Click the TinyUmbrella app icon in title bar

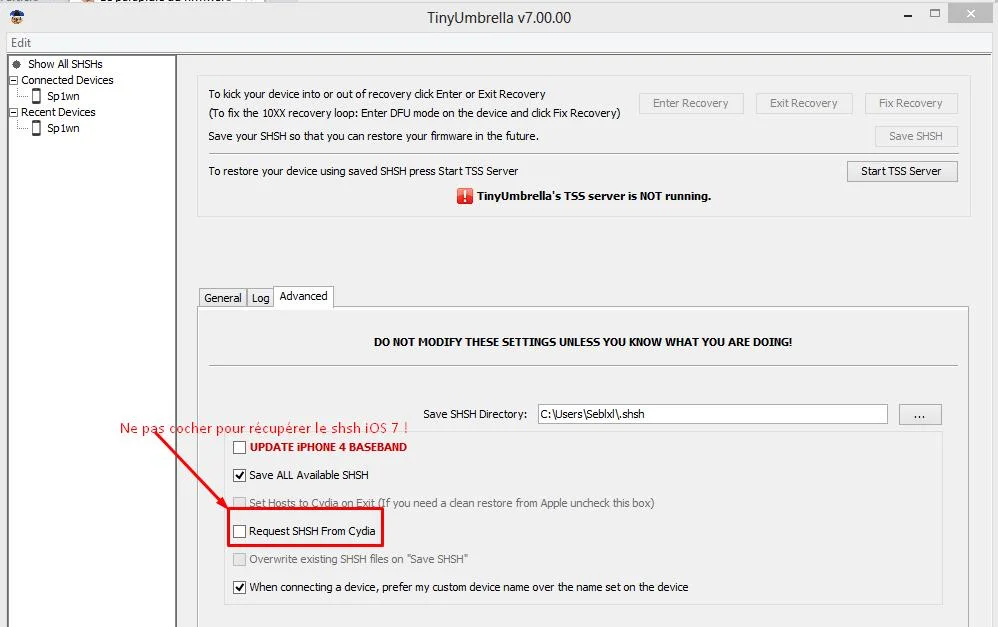[17, 17]
